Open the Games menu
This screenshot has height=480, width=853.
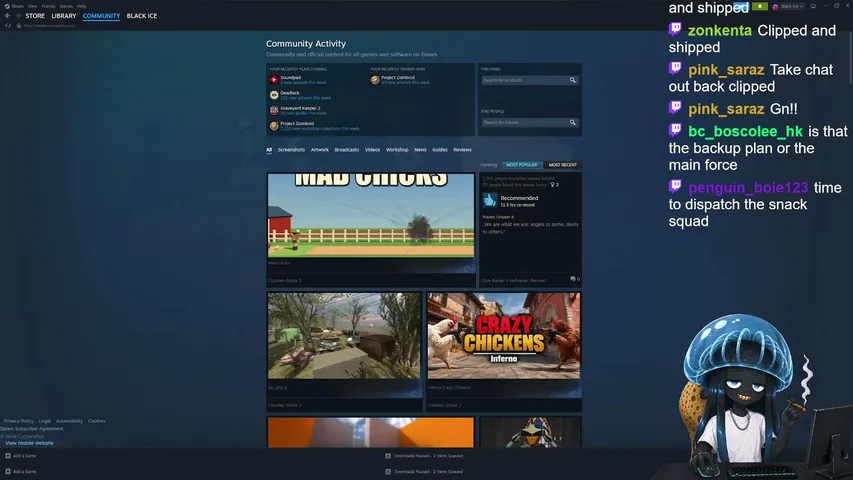pos(66,6)
